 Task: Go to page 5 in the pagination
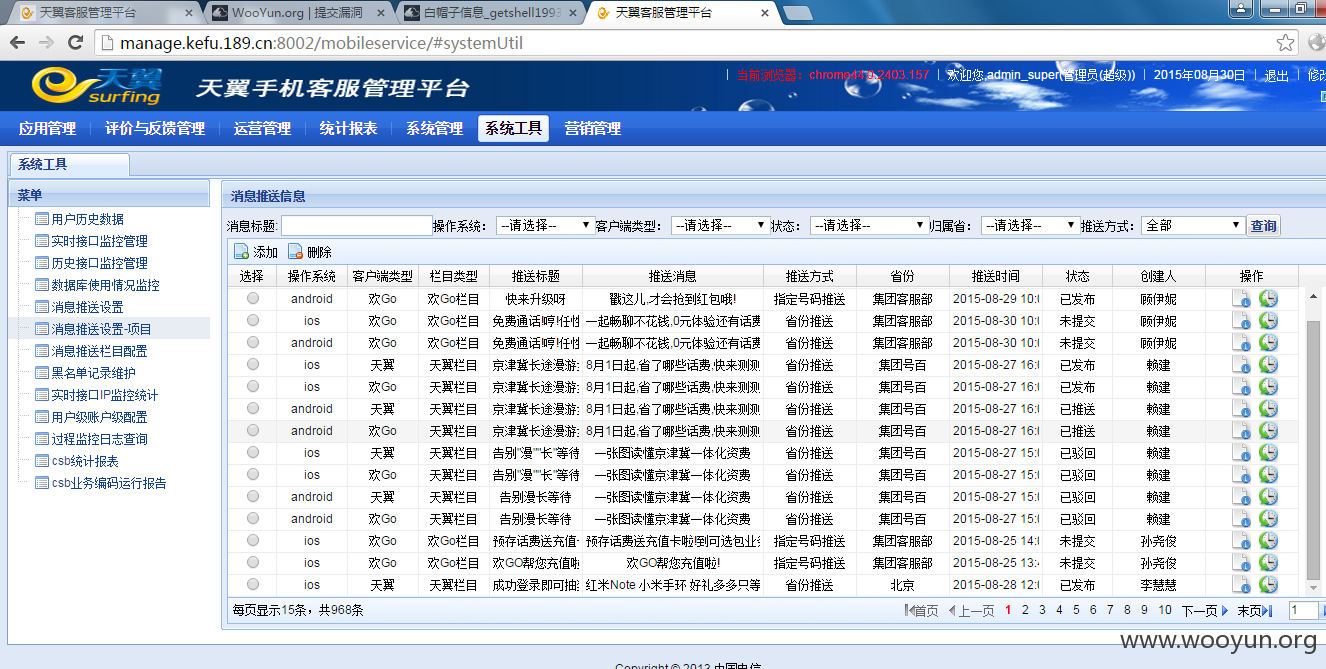[1076, 610]
